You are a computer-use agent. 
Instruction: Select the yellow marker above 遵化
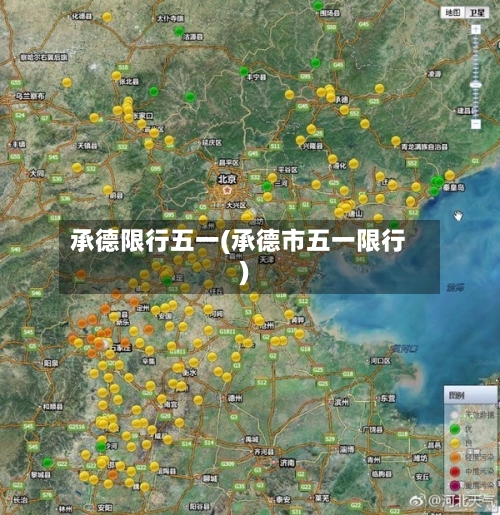click(x=332, y=159)
